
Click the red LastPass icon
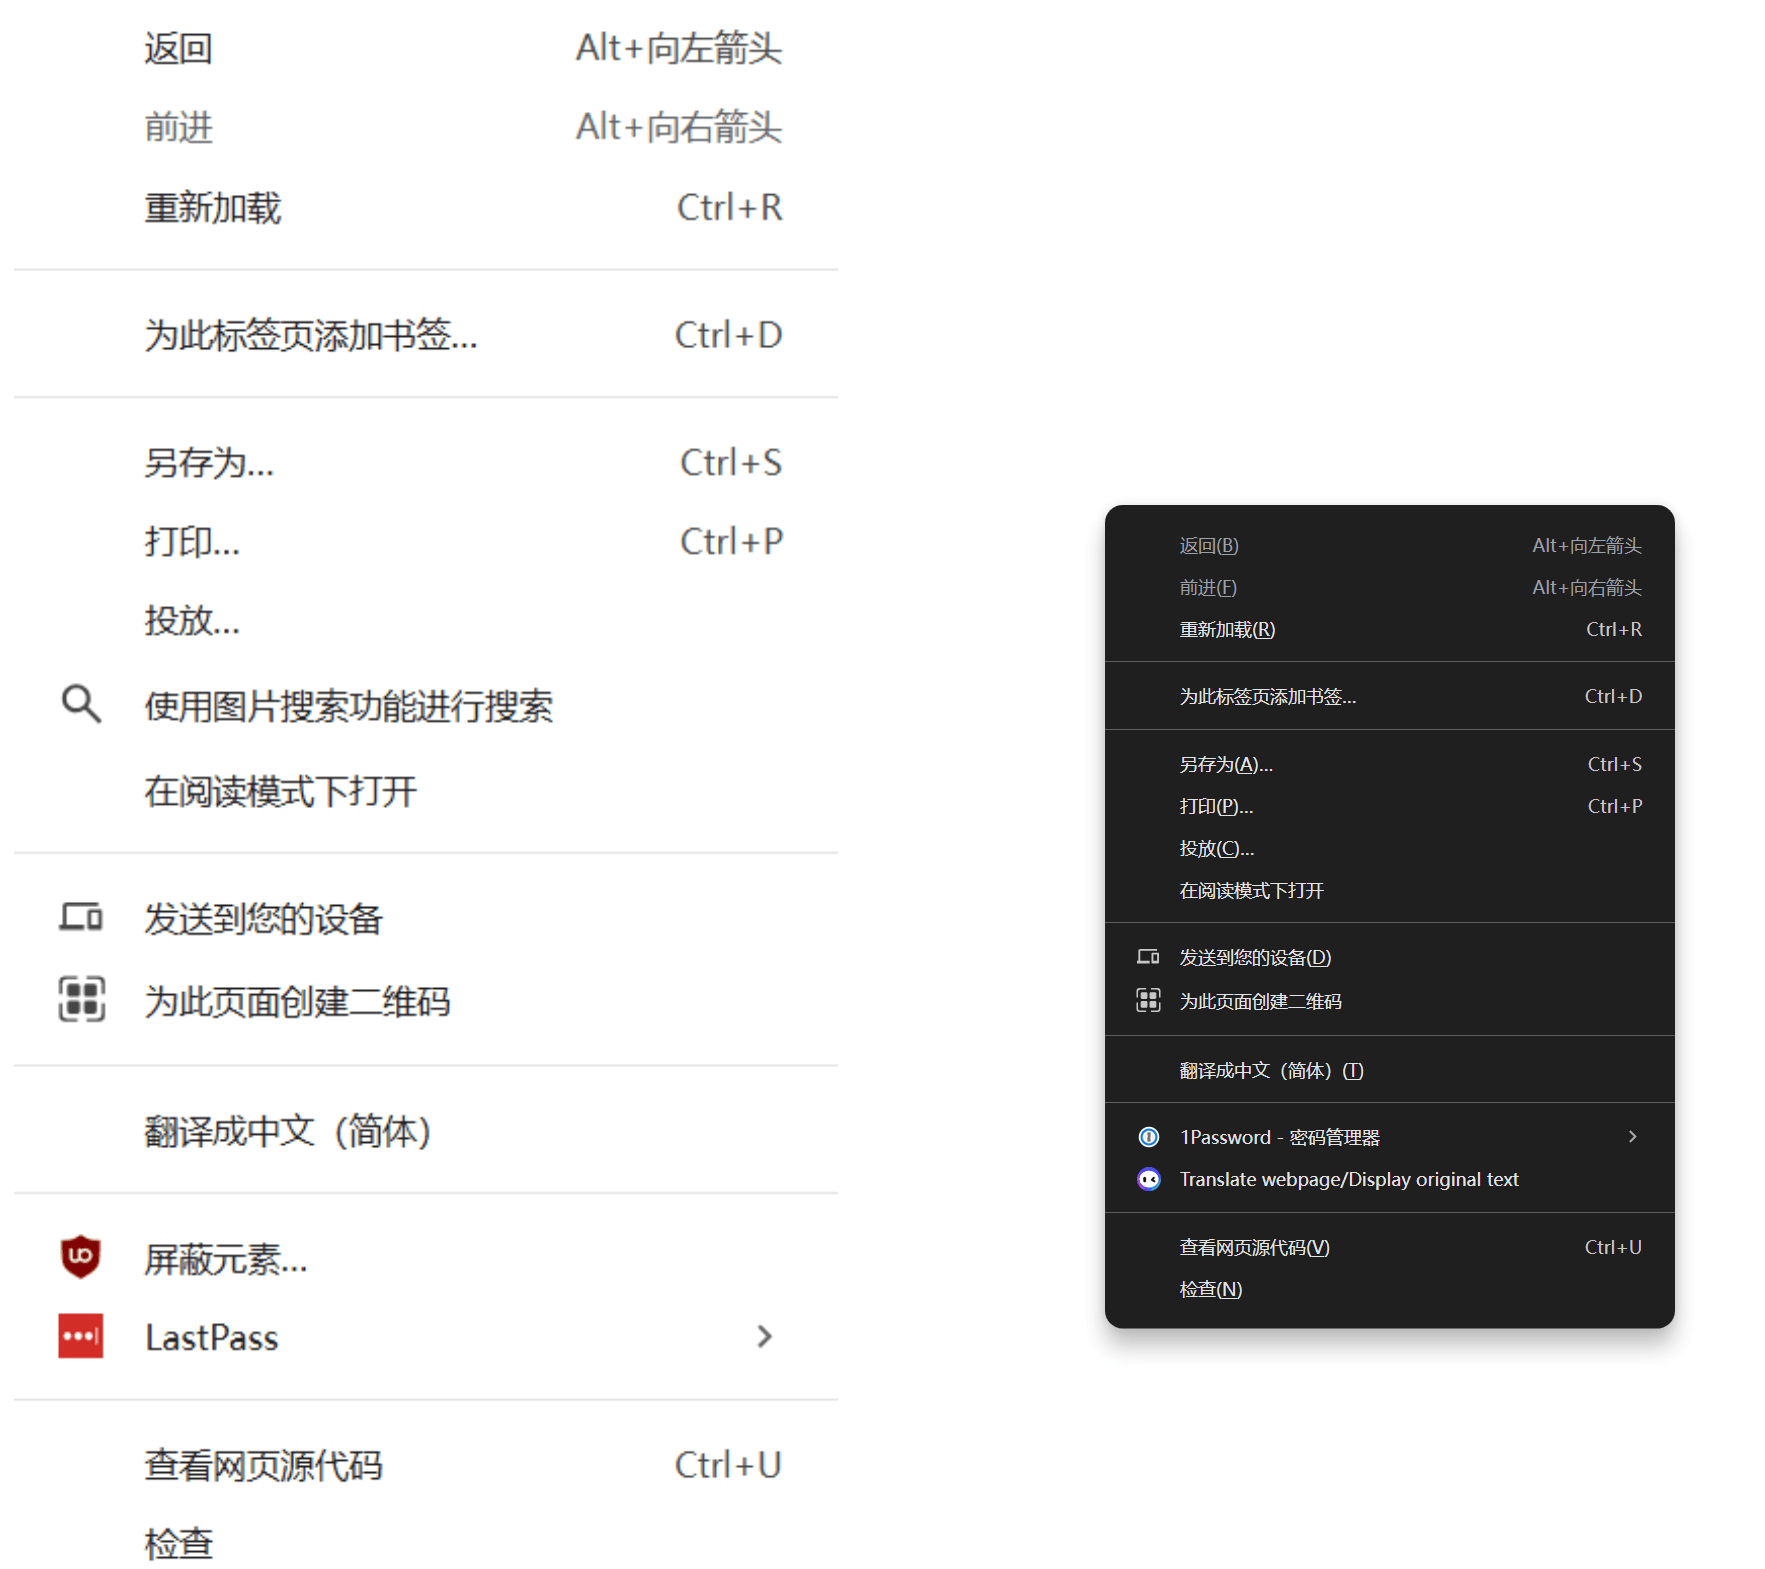81,1336
